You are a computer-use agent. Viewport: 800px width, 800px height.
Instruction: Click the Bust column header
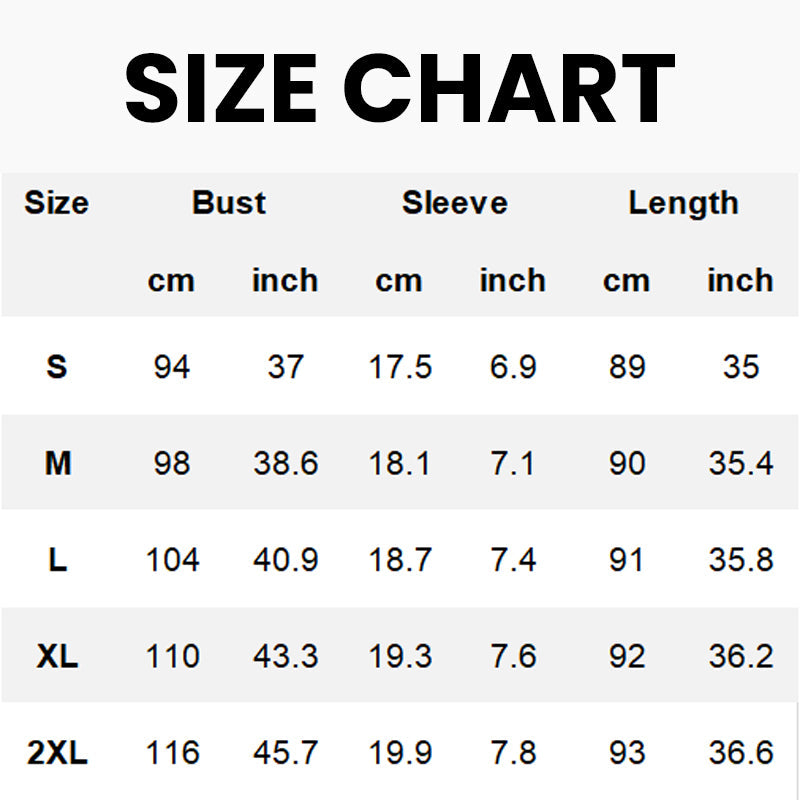pos(229,203)
